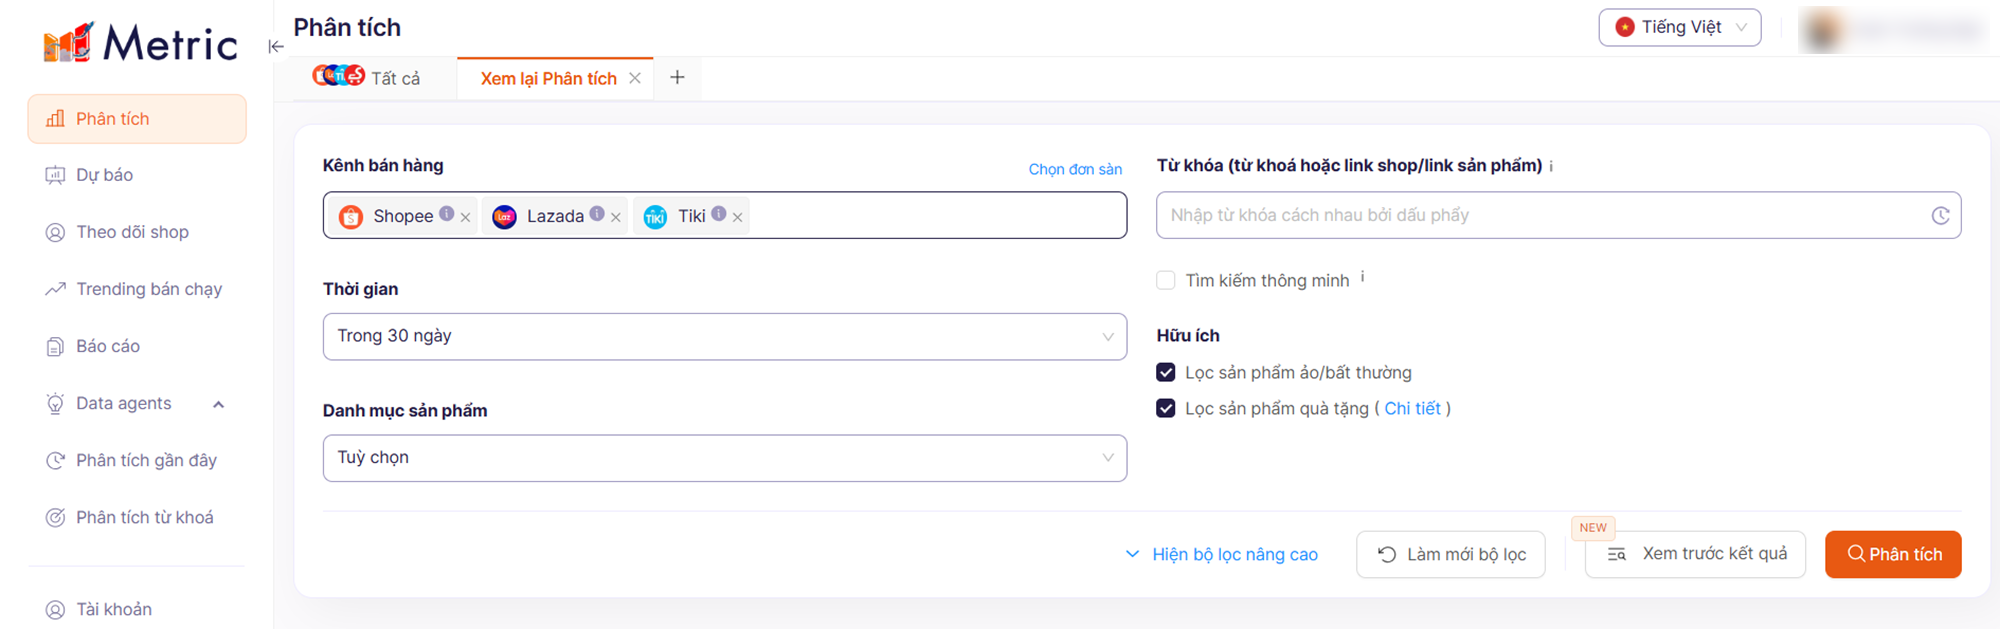2000x629 pixels.
Task: Click the keyword field info icon
Action: [1551, 166]
